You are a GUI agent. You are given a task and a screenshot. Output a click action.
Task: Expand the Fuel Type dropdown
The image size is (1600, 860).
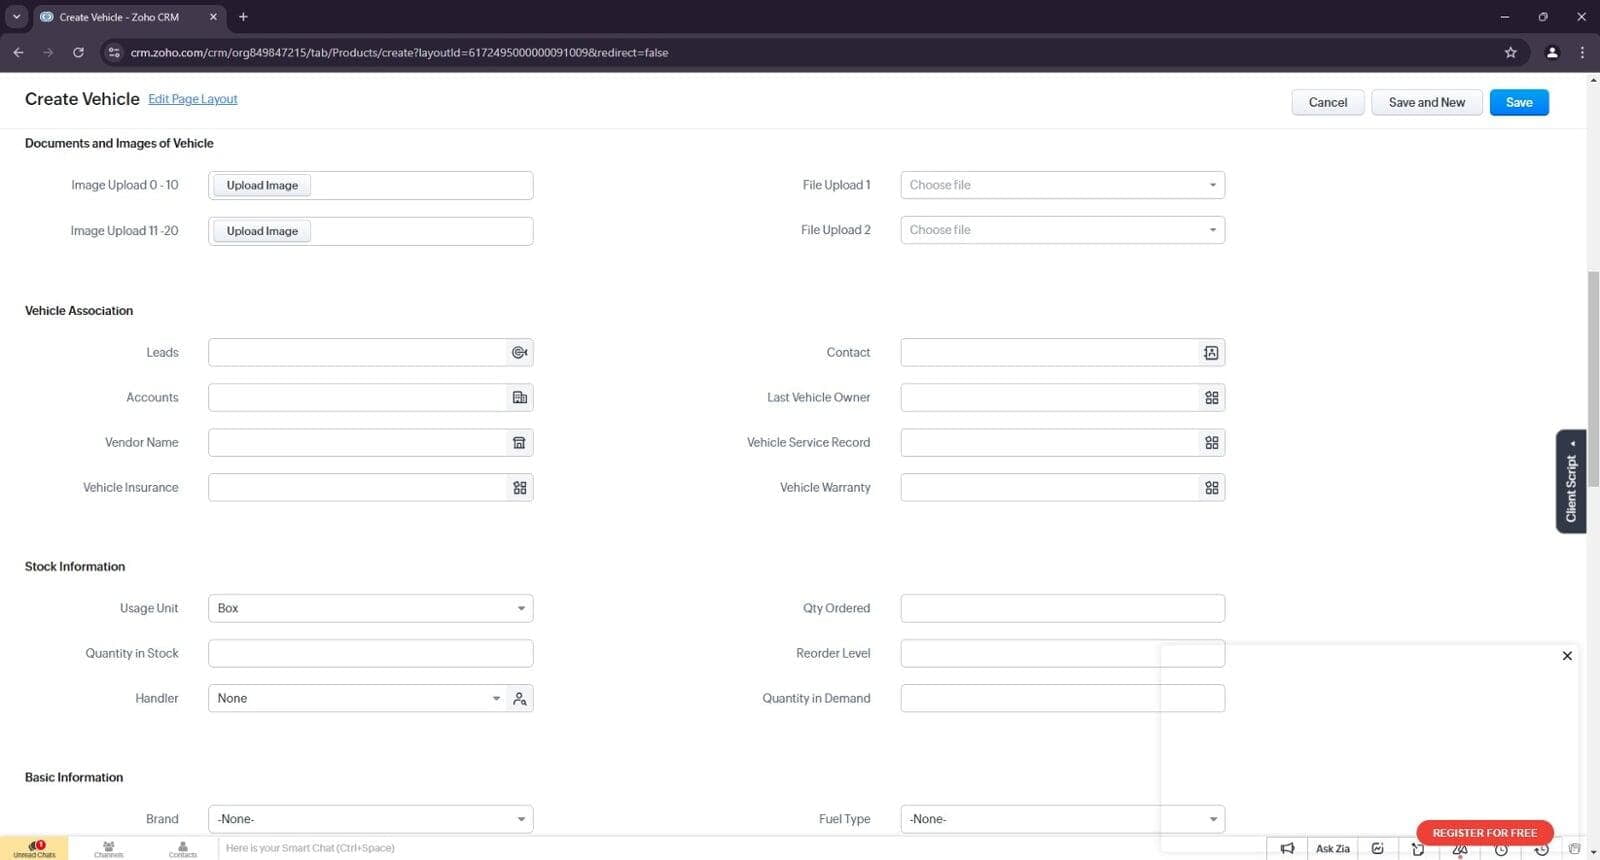click(x=1062, y=819)
